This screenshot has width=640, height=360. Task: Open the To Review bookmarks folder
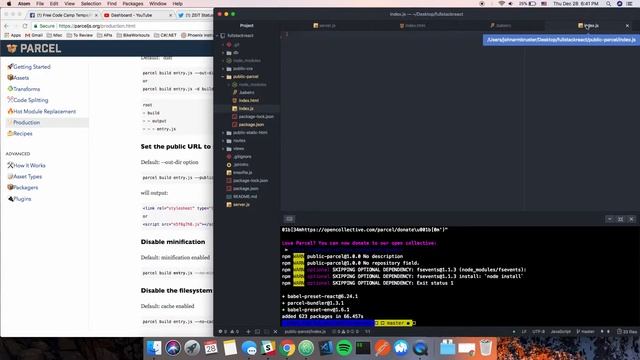(x=80, y=36)
